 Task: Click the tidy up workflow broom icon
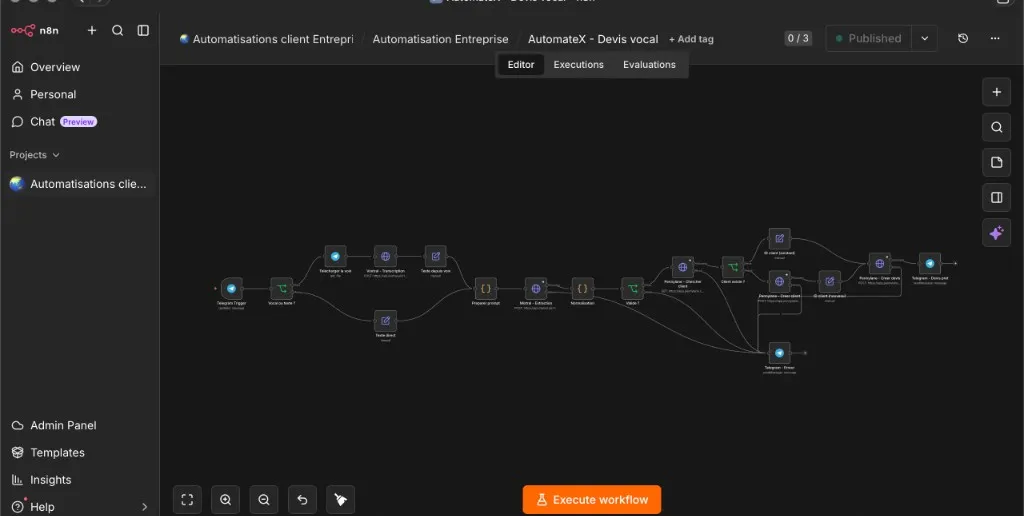click(x=340, y=500)
